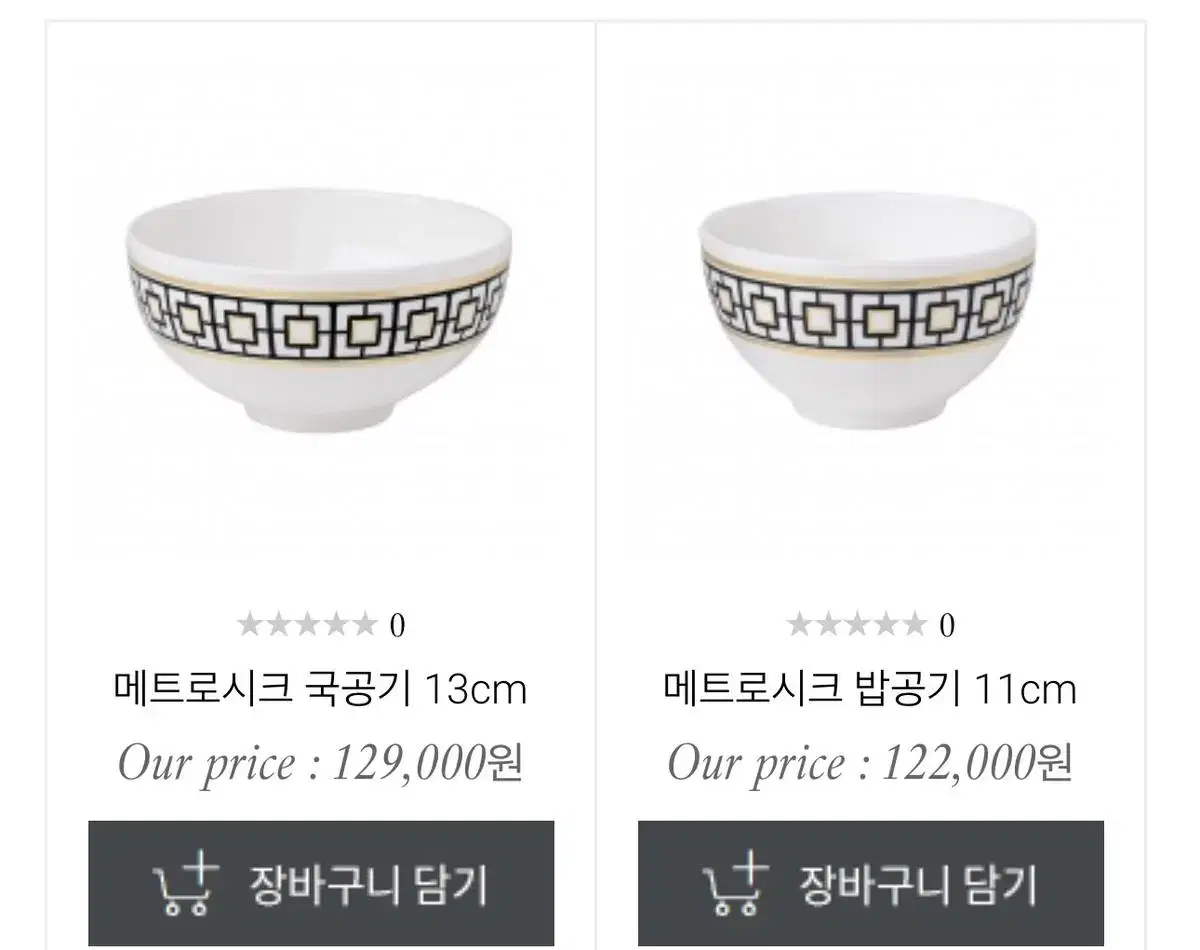The width and height of the screenshot is (1200, 950).
Task: Click fifth rating star of 밥공기 11cm
Action: pyautogui.click(x=914, y=626)
